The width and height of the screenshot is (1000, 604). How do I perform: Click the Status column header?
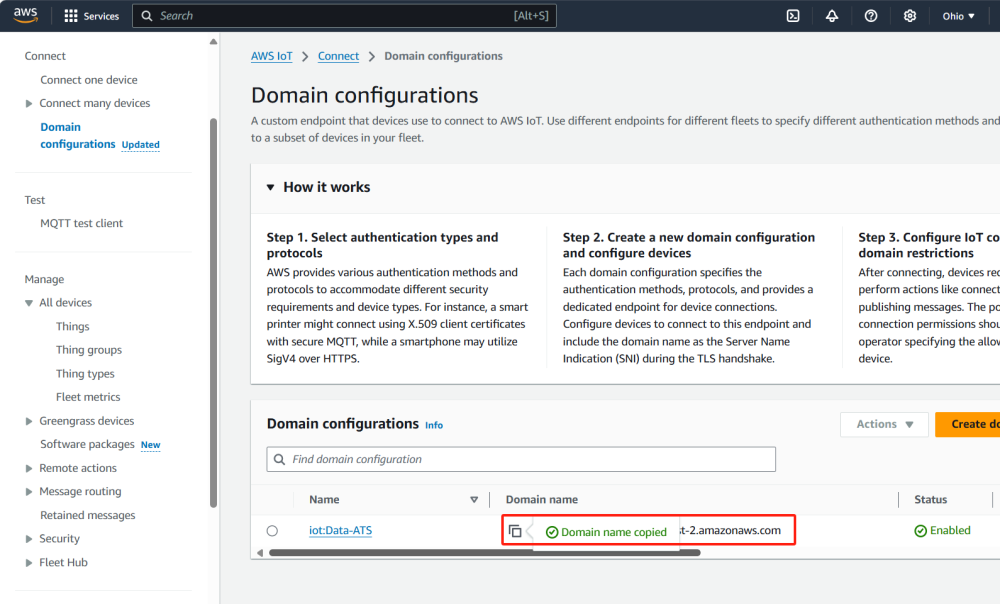pos(930,499)
